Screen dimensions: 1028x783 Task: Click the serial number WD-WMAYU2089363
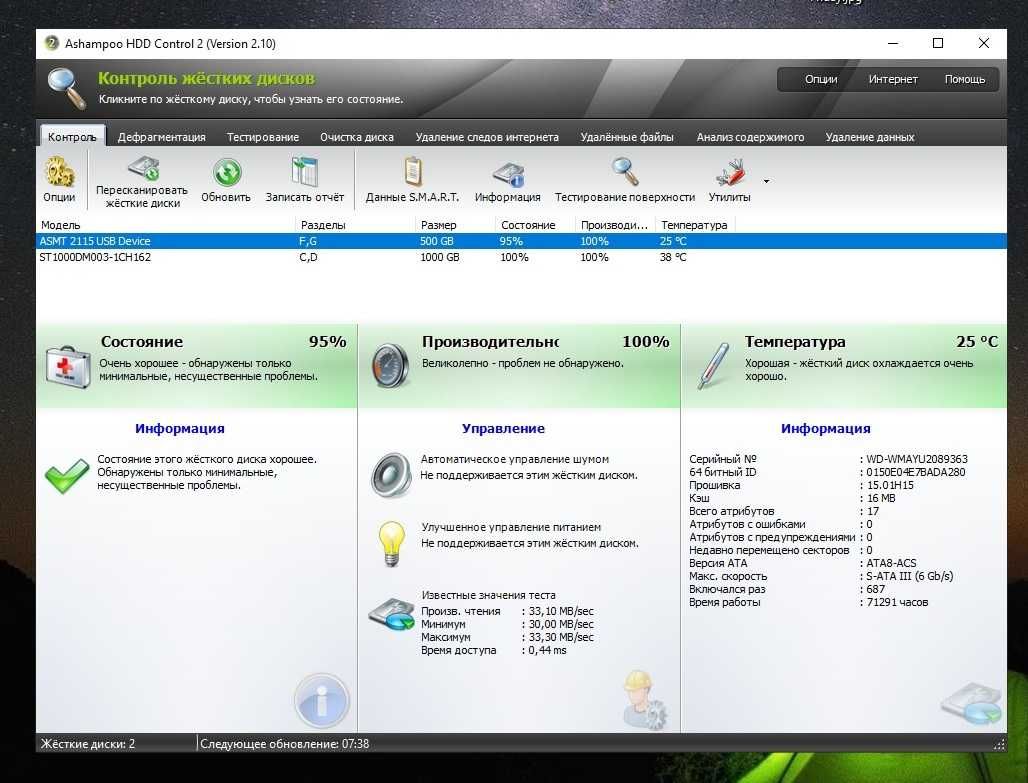917,459
